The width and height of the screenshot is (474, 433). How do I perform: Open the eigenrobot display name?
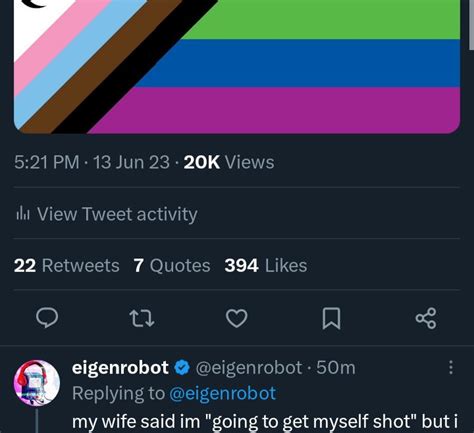[x=120, y=368]
